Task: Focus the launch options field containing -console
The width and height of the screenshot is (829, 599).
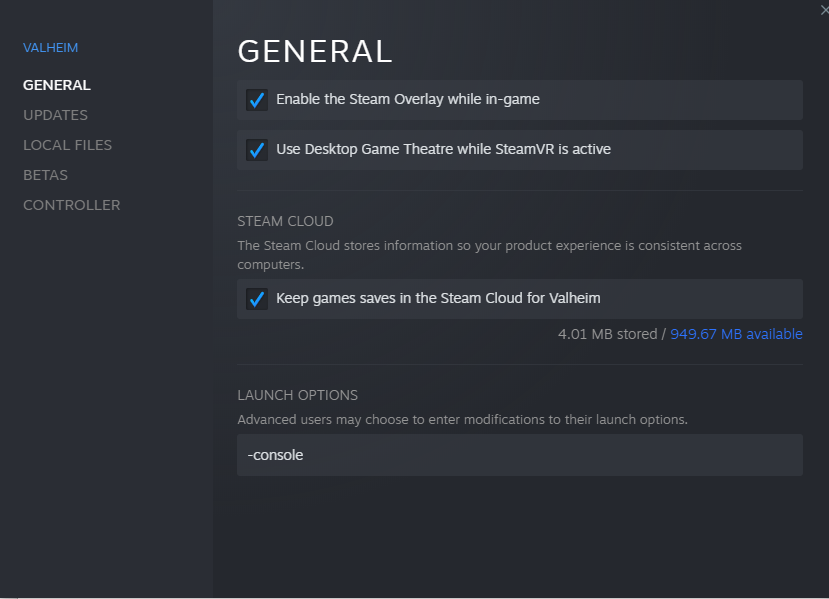Action: coord(519,455)
